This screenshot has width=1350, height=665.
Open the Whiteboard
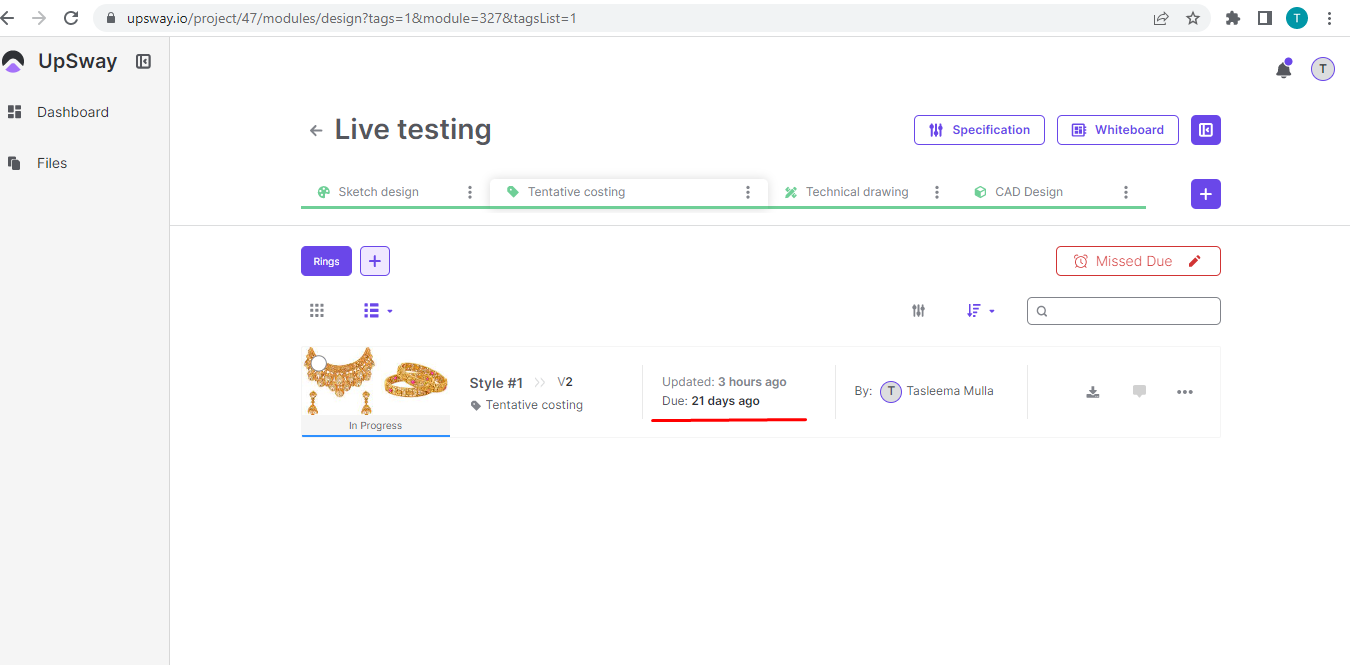pos(1117,130)
